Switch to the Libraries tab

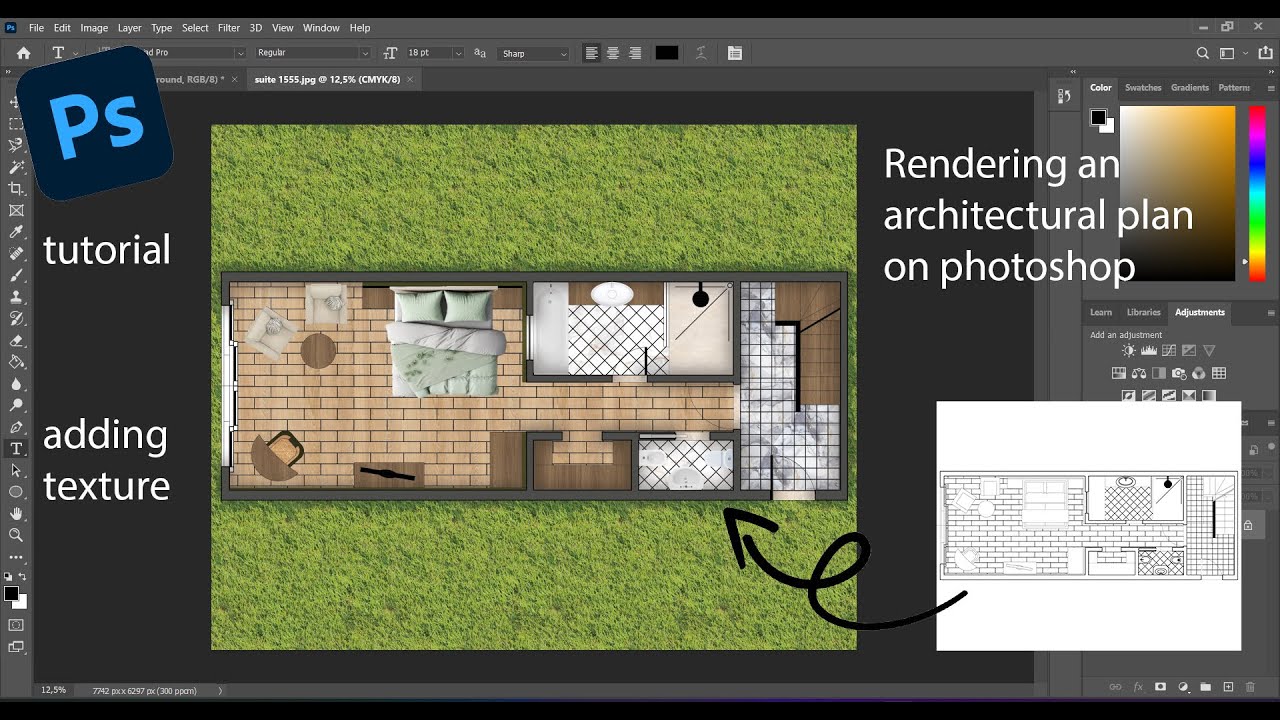(1143, 313)
